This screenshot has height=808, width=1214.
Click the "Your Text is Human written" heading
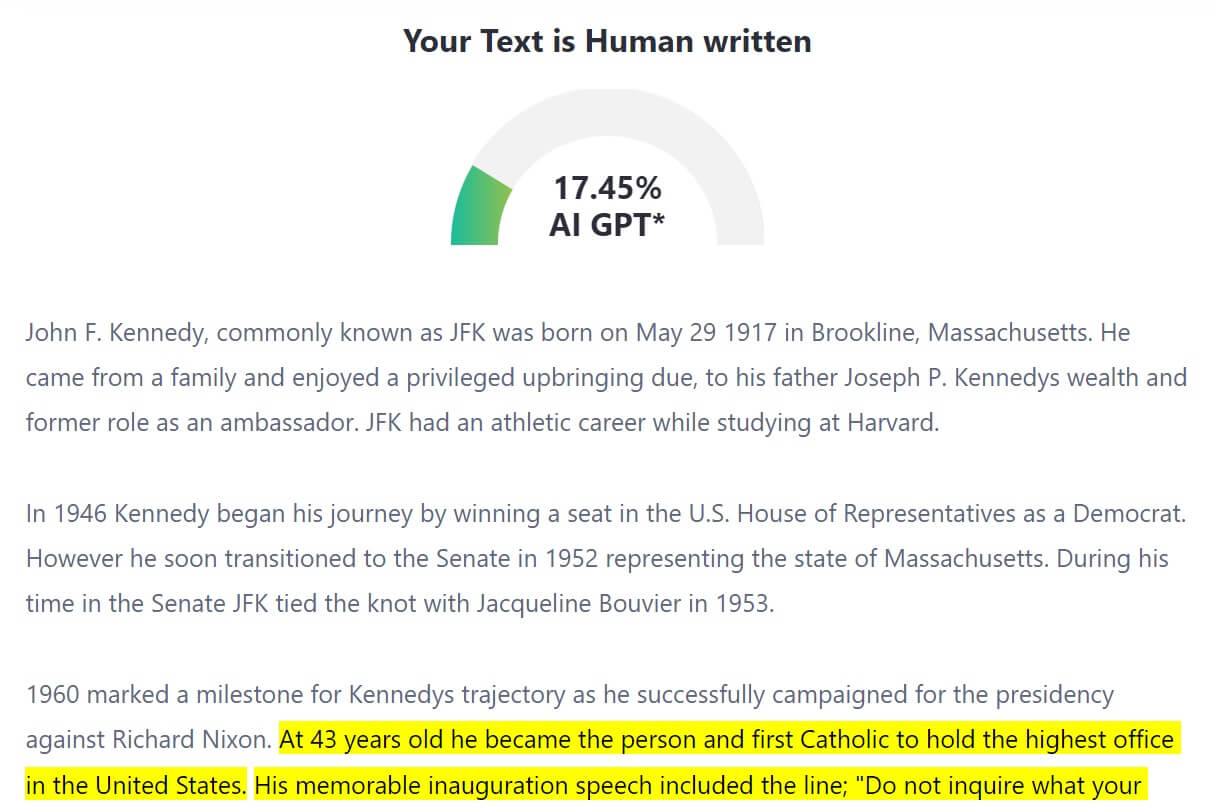click(x=607, y=41)
